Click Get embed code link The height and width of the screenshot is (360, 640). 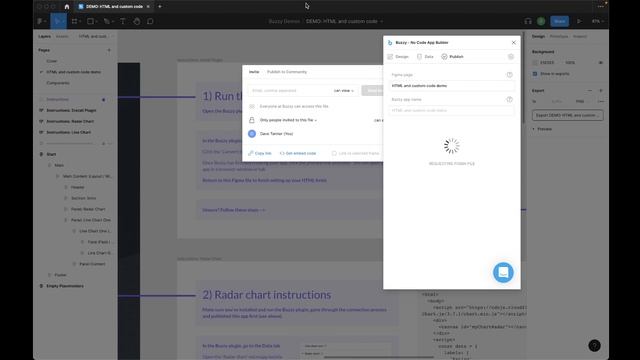pyautogui.click(x=298, y=153)
